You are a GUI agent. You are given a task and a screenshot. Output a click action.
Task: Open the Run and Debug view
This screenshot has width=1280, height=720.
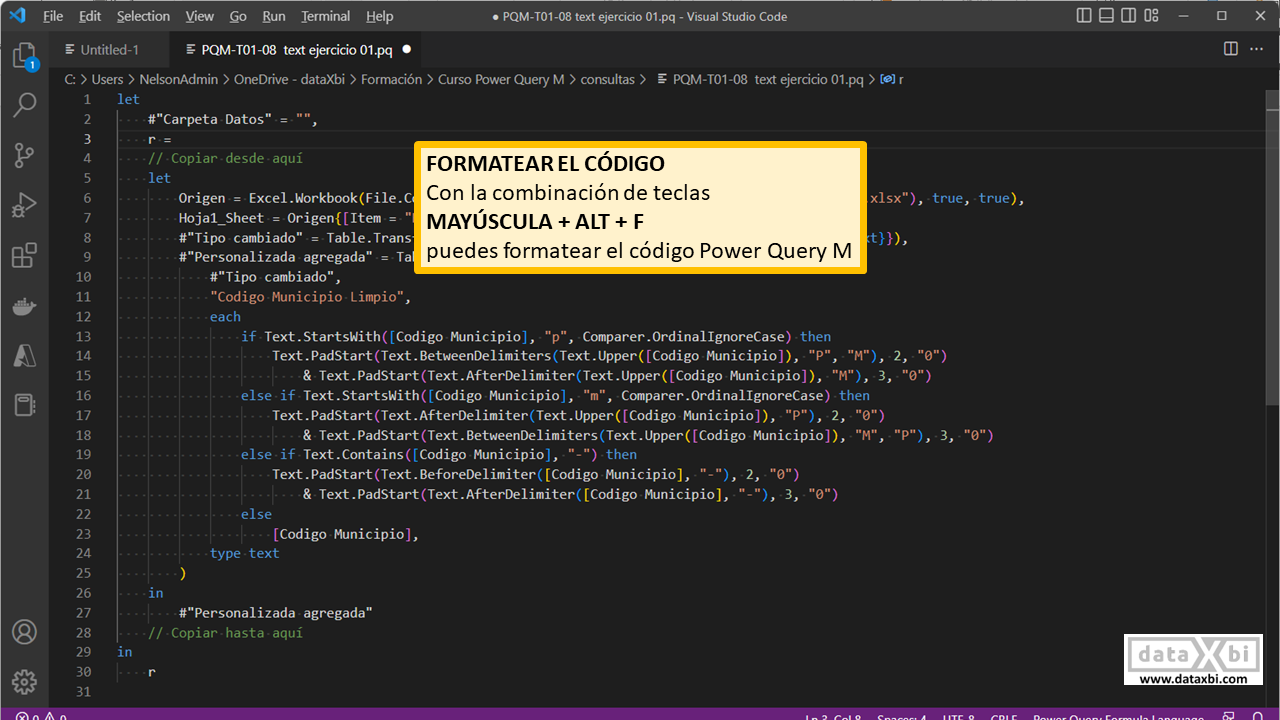pyautogui.click(x=24, y=206)
